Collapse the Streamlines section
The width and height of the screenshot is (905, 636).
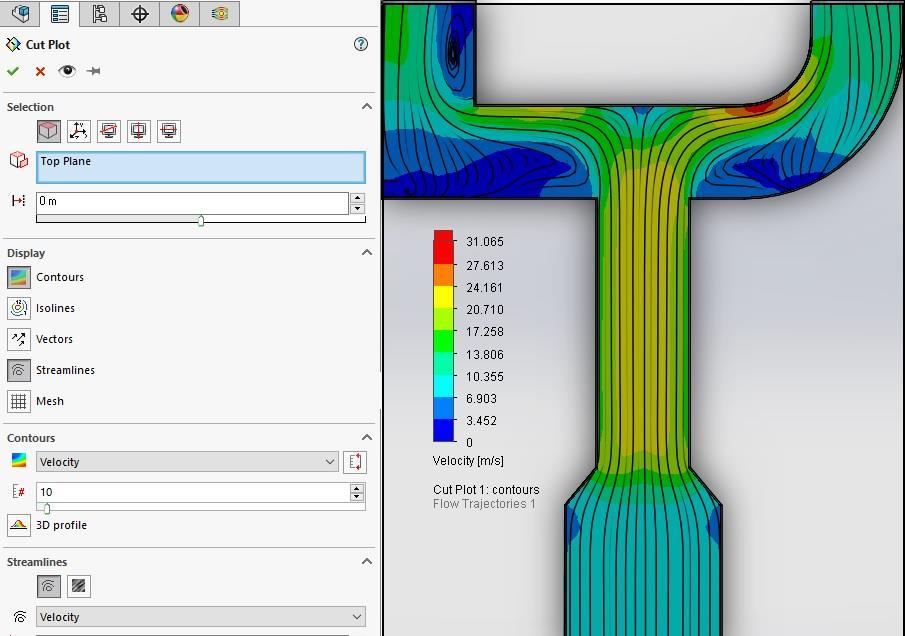367,562
